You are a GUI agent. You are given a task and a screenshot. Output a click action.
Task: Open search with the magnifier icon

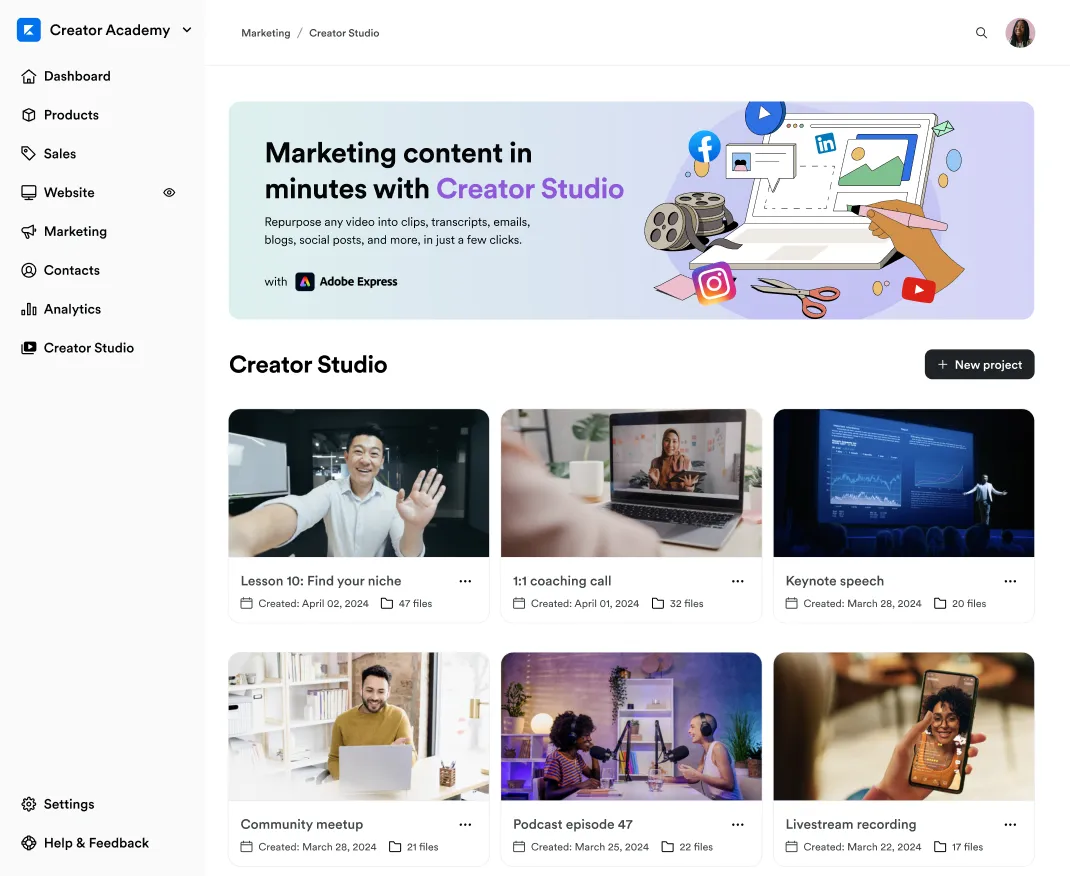click(981, 33)
